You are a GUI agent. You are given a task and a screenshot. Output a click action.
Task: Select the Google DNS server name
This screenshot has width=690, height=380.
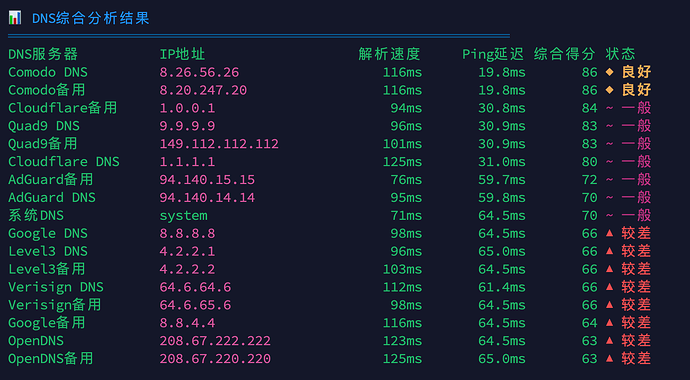tap(48, 234)
